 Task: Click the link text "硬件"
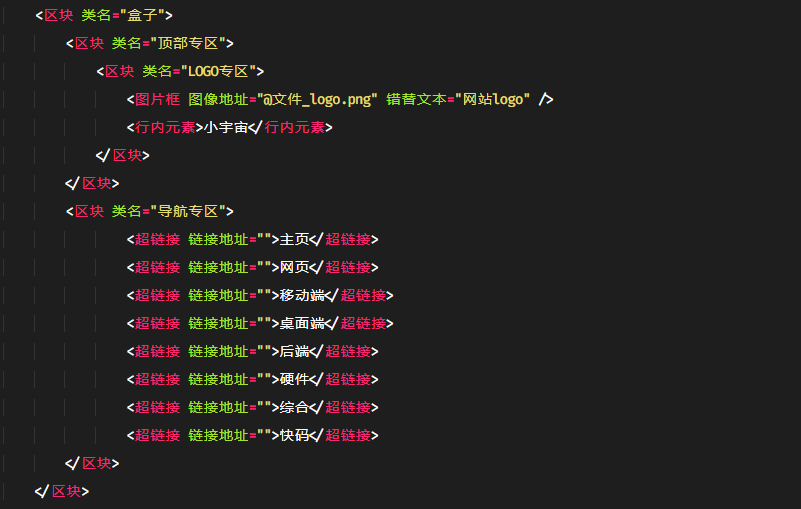point(294,380)
